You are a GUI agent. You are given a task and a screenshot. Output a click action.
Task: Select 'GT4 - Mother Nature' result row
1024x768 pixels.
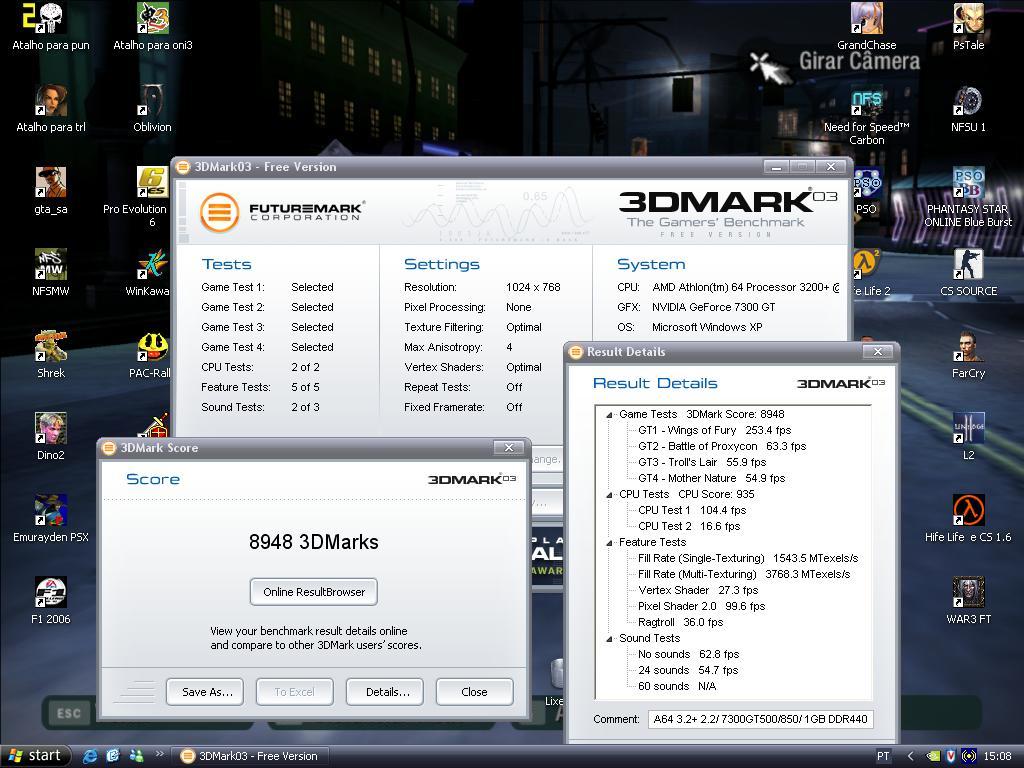tap(711, 479)
